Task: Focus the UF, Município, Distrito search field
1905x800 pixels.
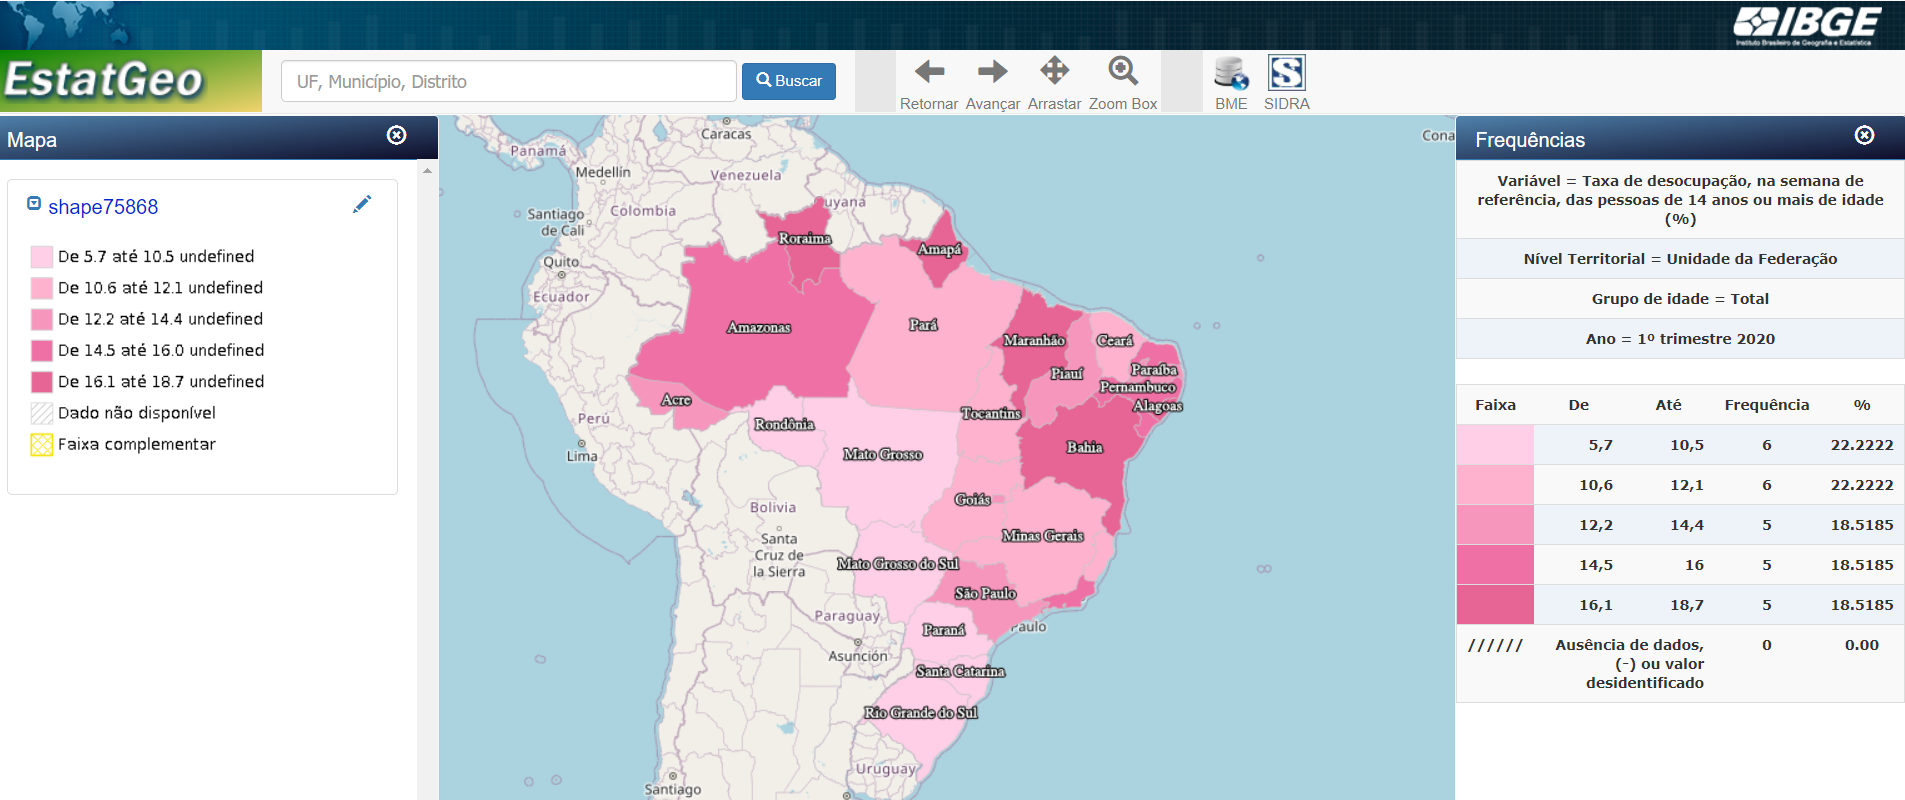Action: click(x=509, y=81)
